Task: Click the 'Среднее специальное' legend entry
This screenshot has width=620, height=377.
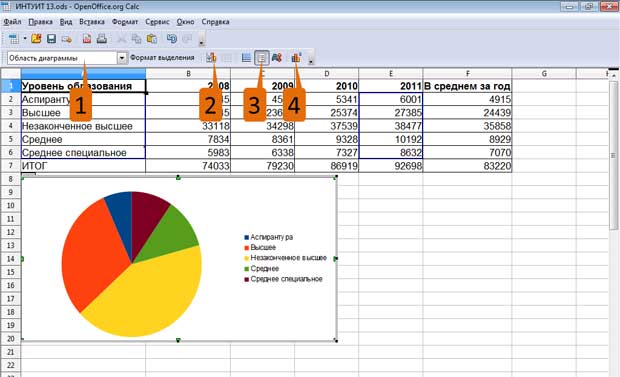Action: 284,279
